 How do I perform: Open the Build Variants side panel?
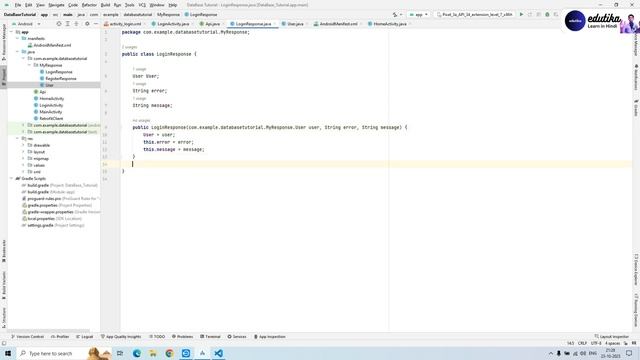click(4, 286)
